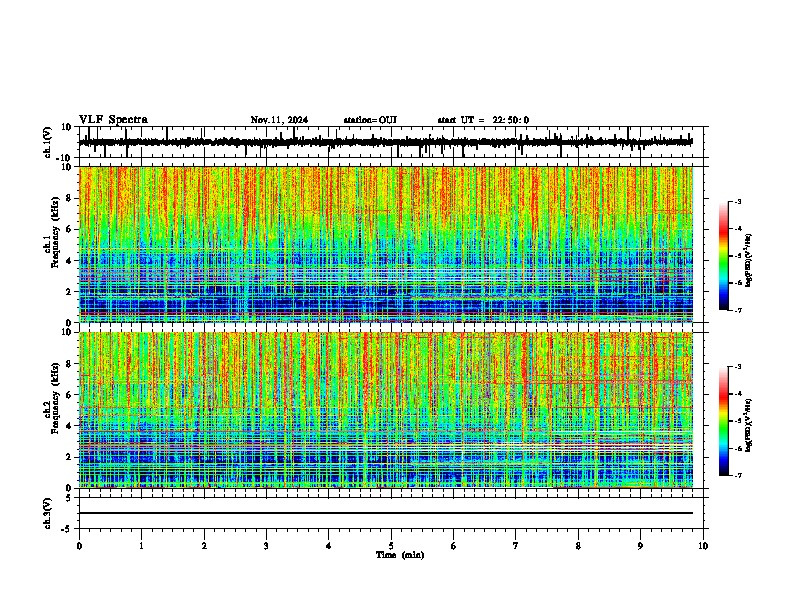Click the "2" kHz tick on ch.2 frequency axis

tap(70, 457)
